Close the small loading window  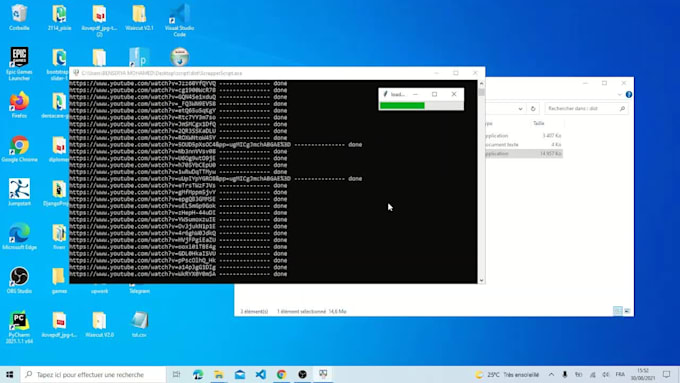coord(454,94)
